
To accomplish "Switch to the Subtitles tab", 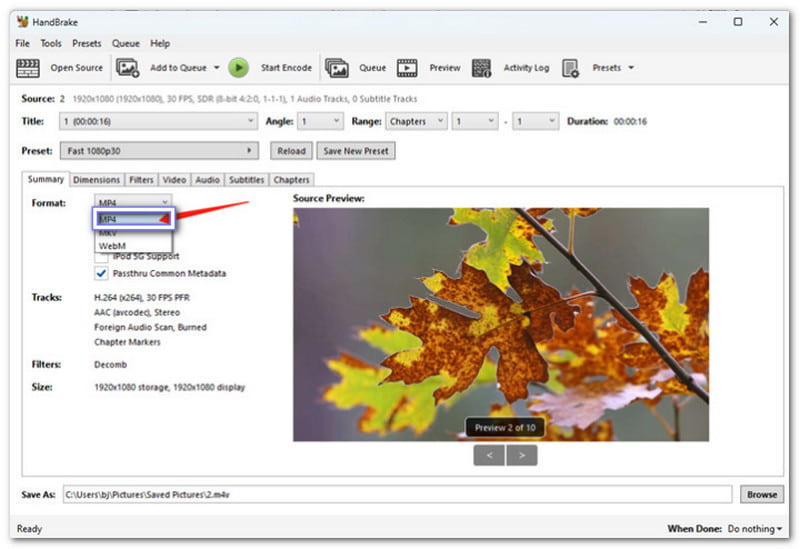I will 246,180.
